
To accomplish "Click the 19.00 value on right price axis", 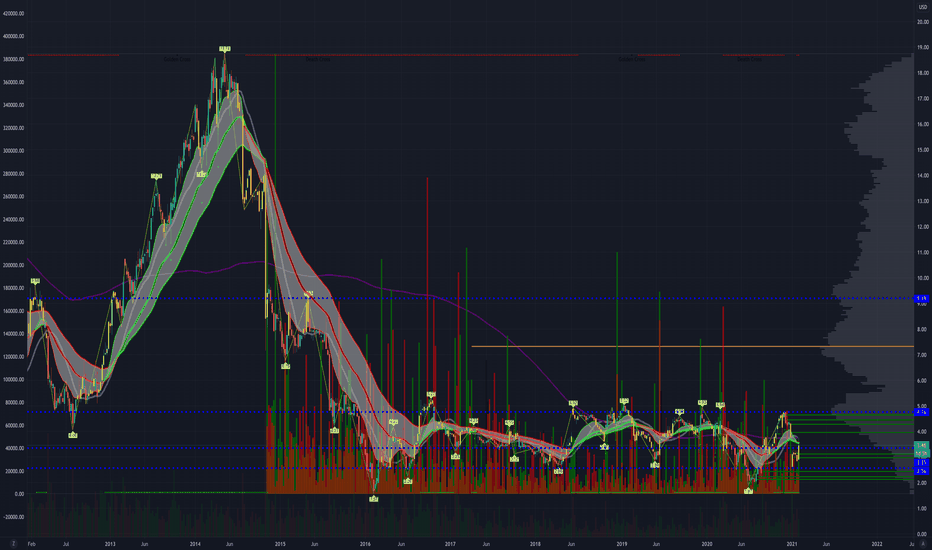I will point(922,48).
